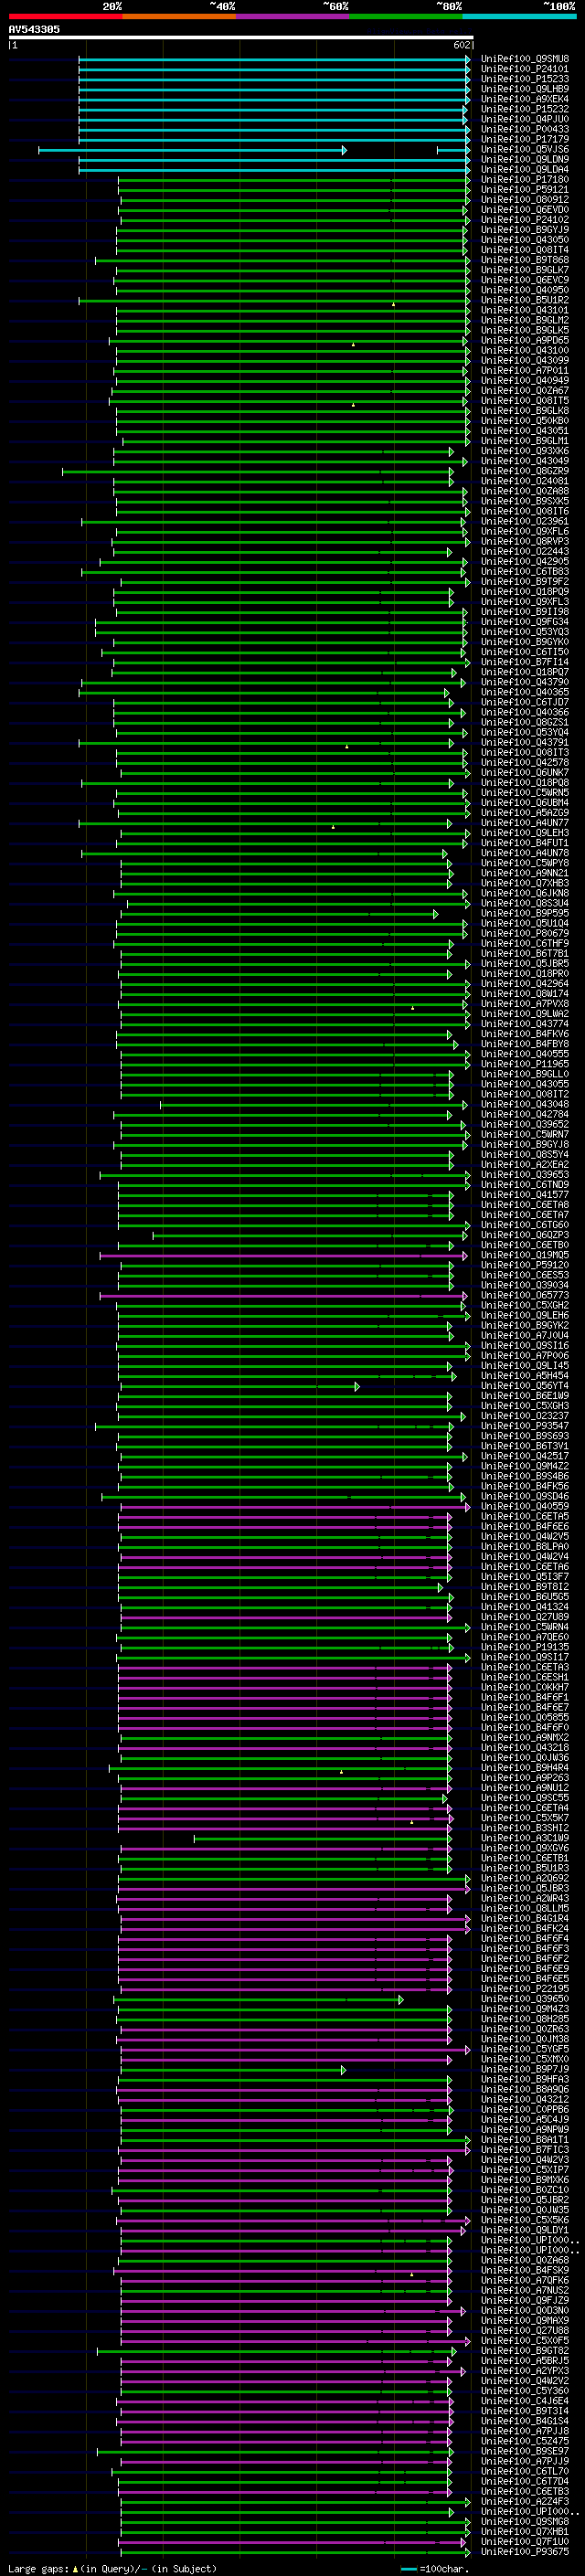Image resolution: width=585 pixels, height=2576 pixels.
Task: Select hit label UniRef100_C6TG60
Action: (524, 1224)
